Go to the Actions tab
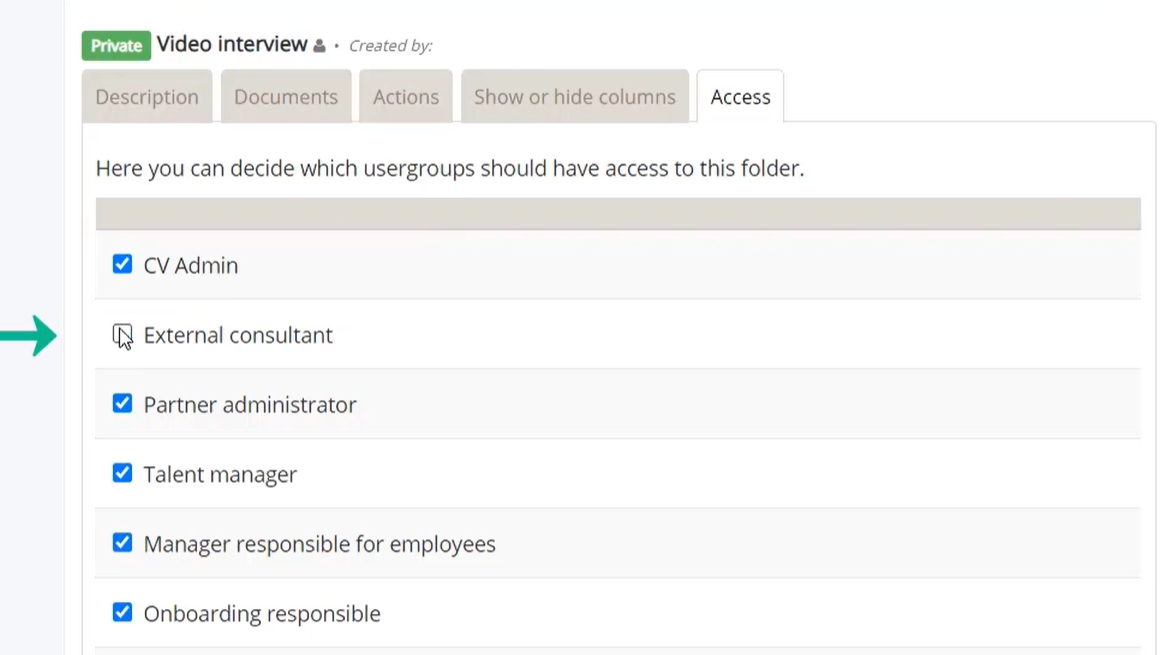Image resolution: width=1160 pixels, height=655 pixels. pos(405,96)
